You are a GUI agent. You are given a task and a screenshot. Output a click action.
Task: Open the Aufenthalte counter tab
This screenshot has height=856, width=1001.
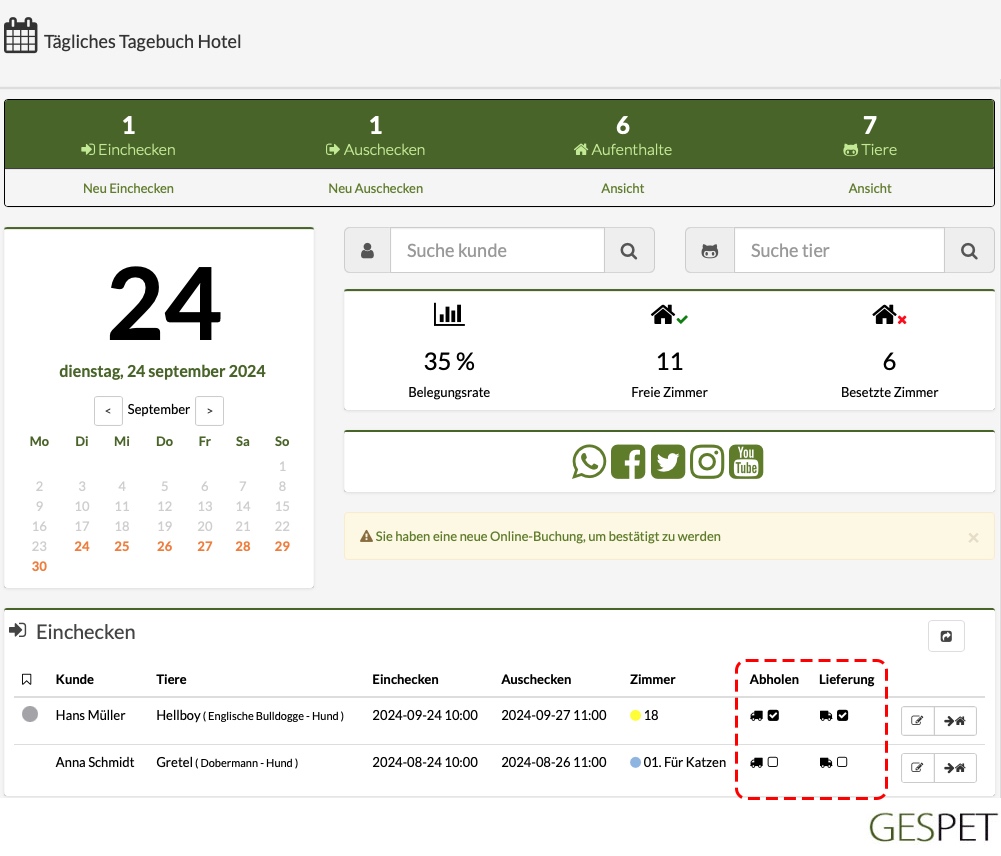[x=622, y=135]
